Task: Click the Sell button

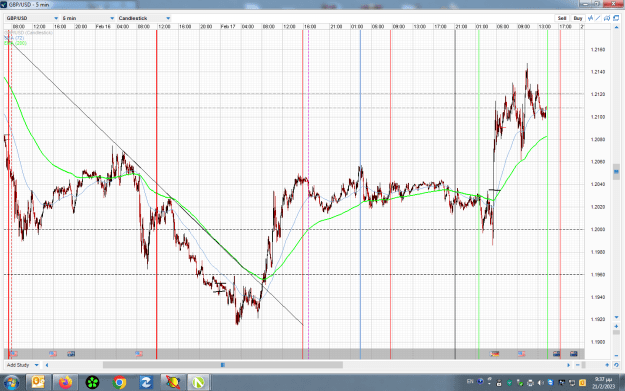Action: (562, 18)
